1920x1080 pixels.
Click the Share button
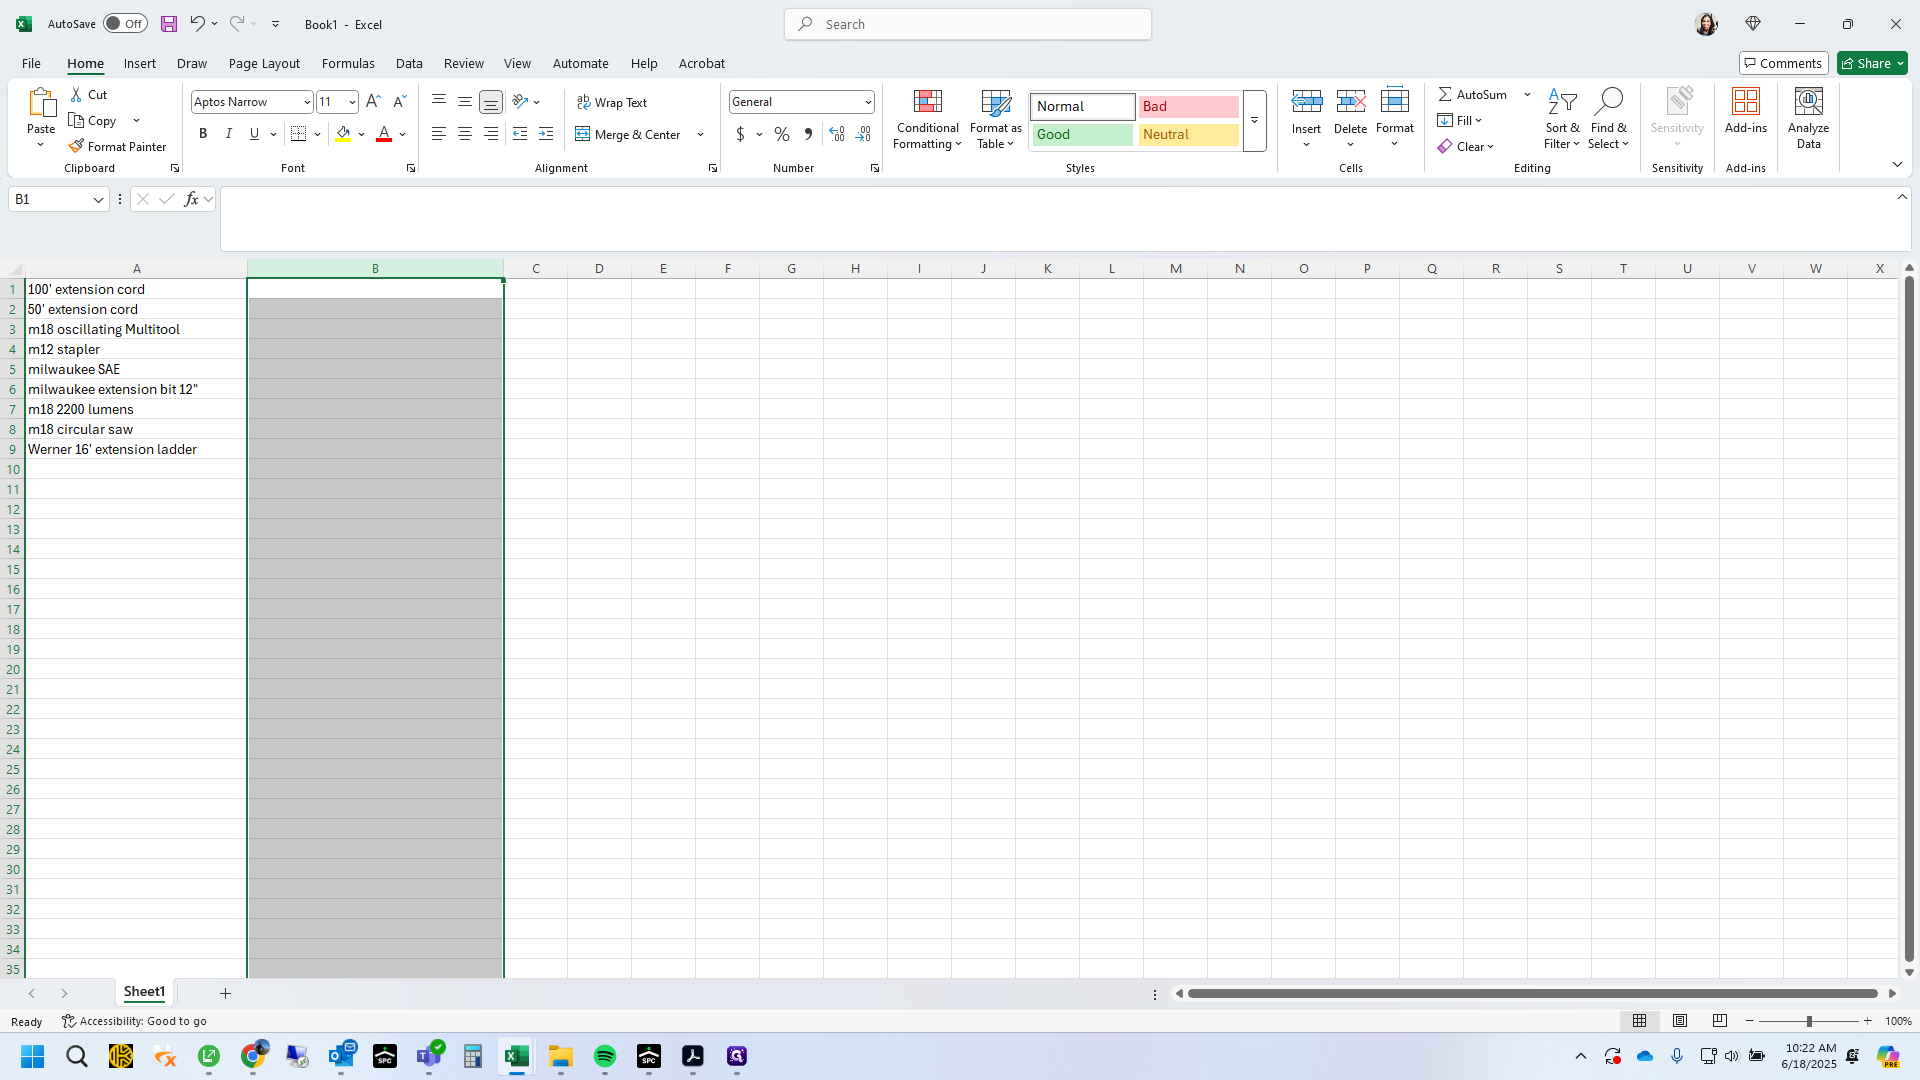click(x=1872, y=63)
